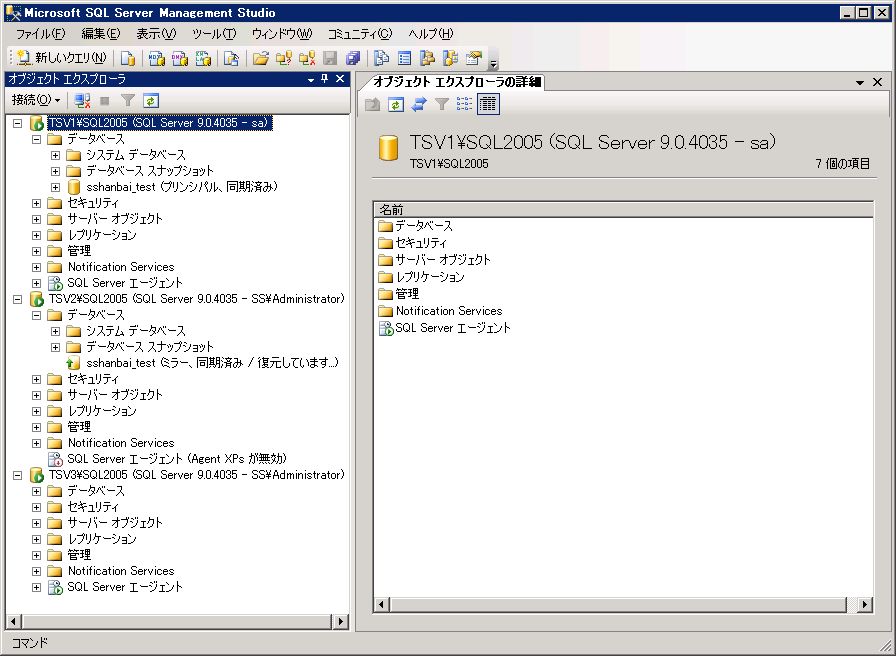Expand データベース folder under TSV3
This screenshot has width=896, height=656.
[x=37, y=491]
